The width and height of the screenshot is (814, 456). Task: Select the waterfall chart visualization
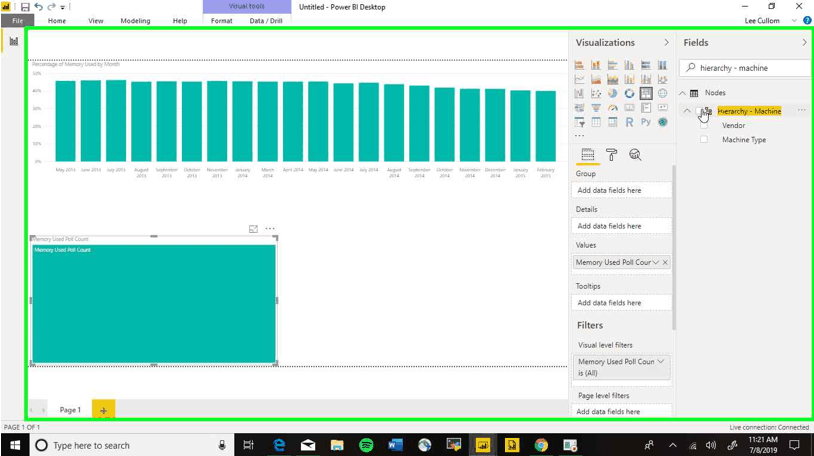pos(579,93)
